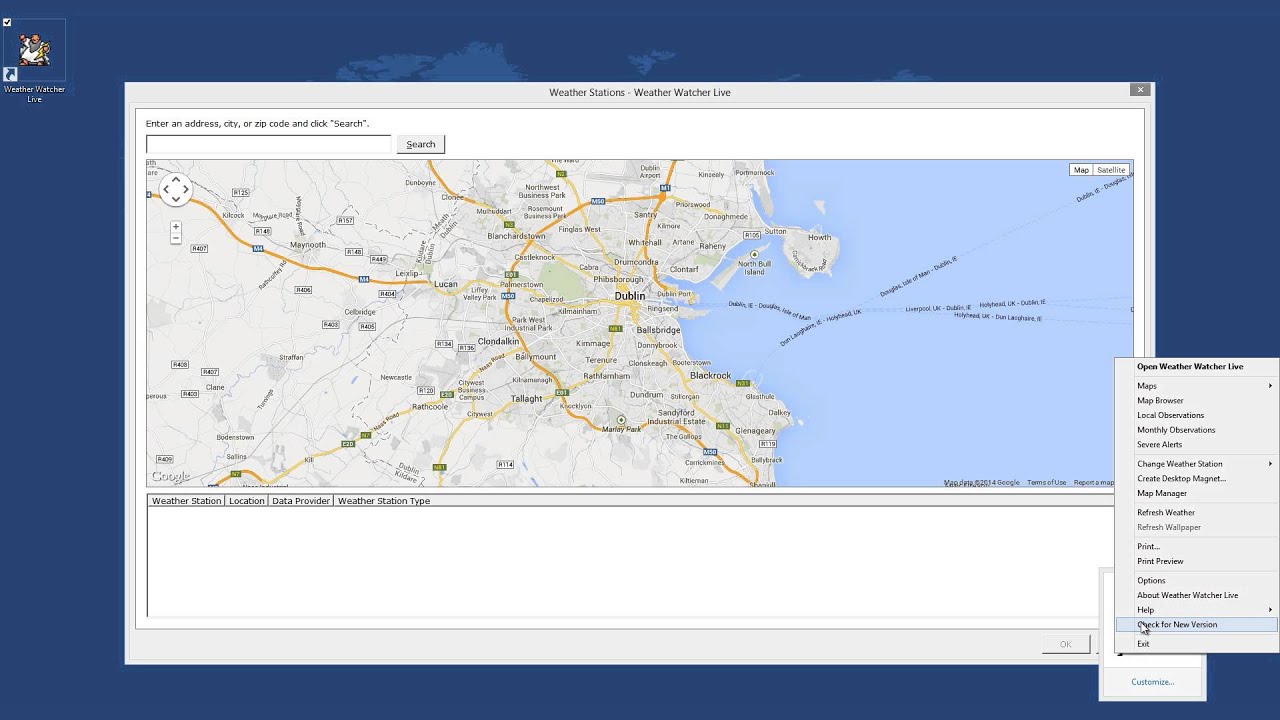This screenshot has height=720, width=1280.
Task: Select Refresh Weather menu entry
Action: [1197, 512]
